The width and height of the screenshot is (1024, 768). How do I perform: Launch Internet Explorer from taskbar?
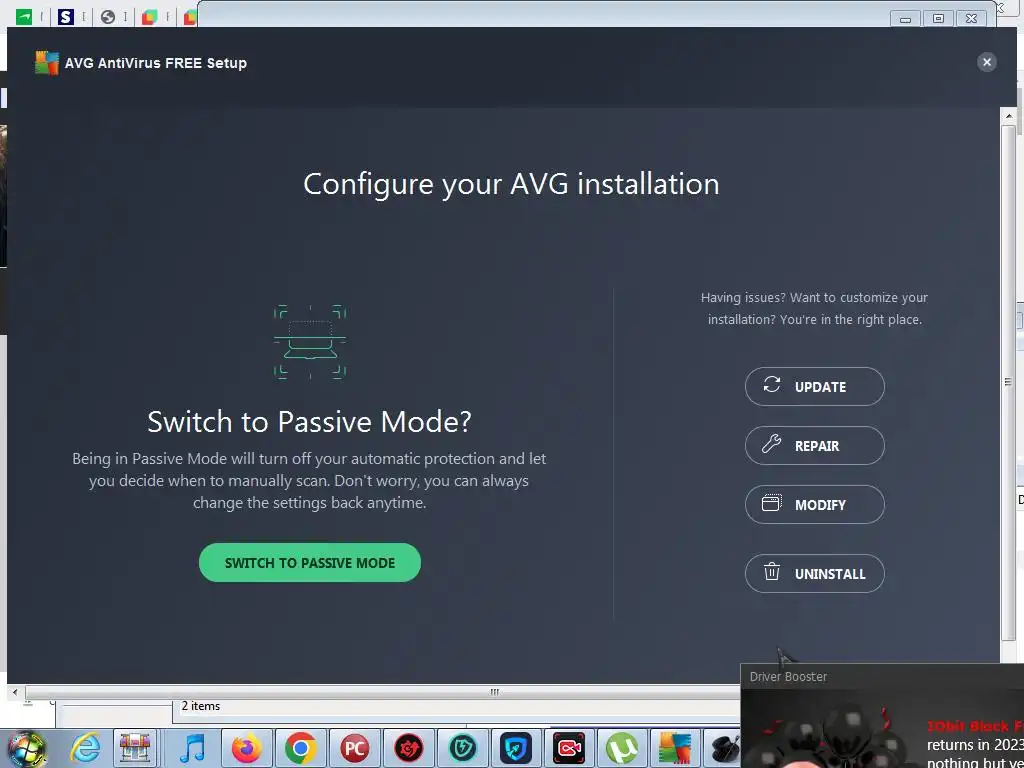pos(85,748)
